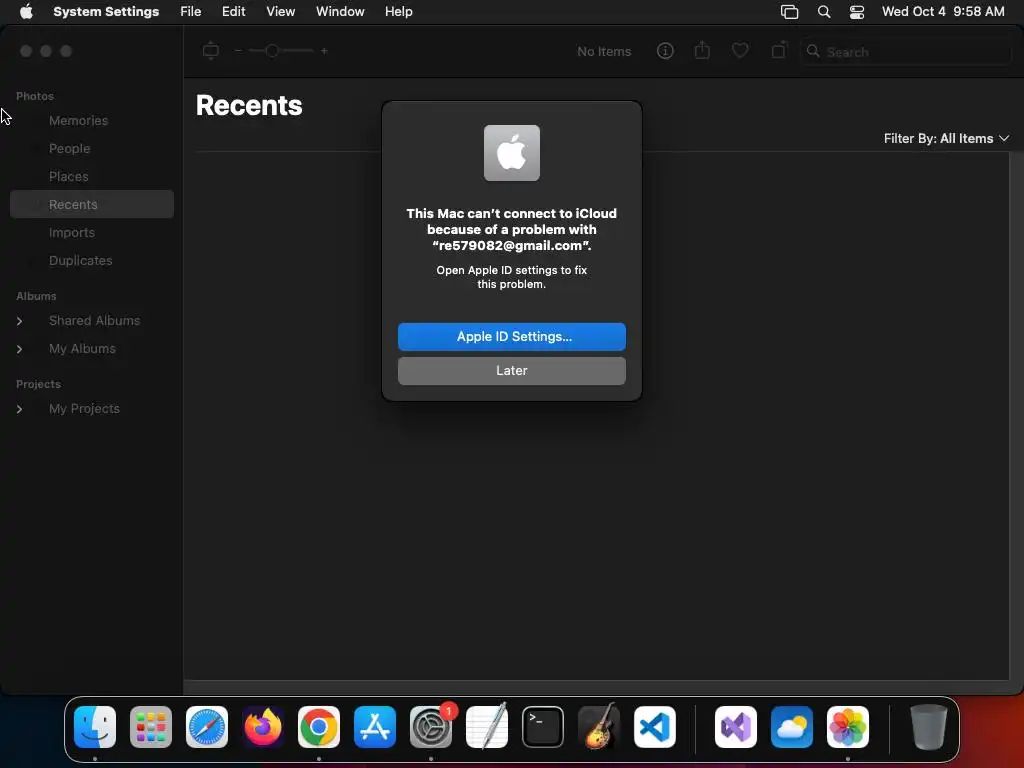Expand the My Albums chevron

(20, 349)
